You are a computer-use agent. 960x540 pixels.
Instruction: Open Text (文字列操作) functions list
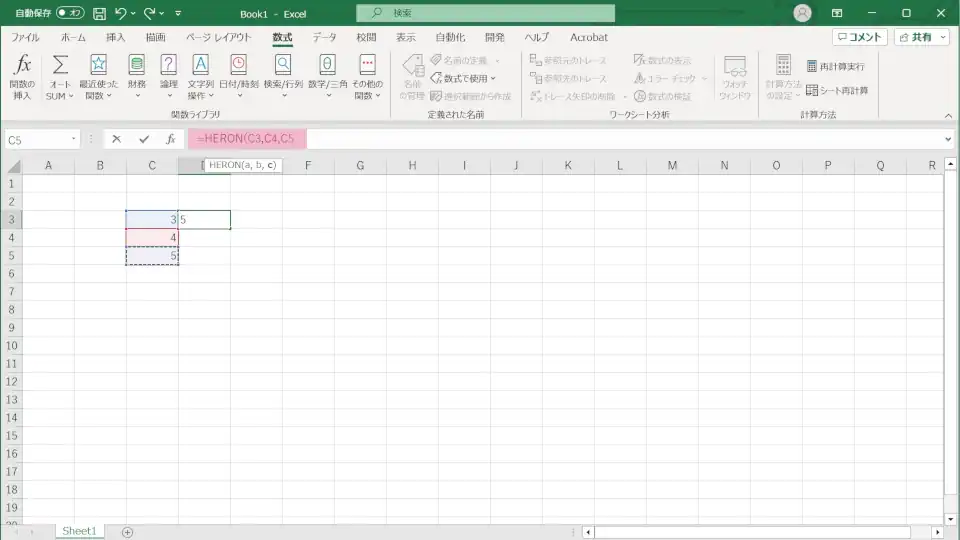(200, 77)
